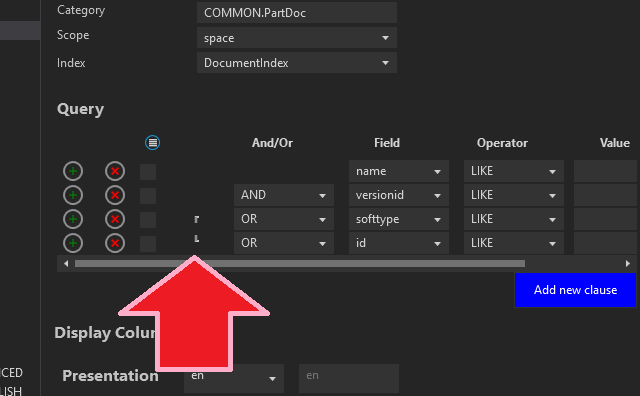
Task: Delete the softtype clause row
Action: (115, 219)
